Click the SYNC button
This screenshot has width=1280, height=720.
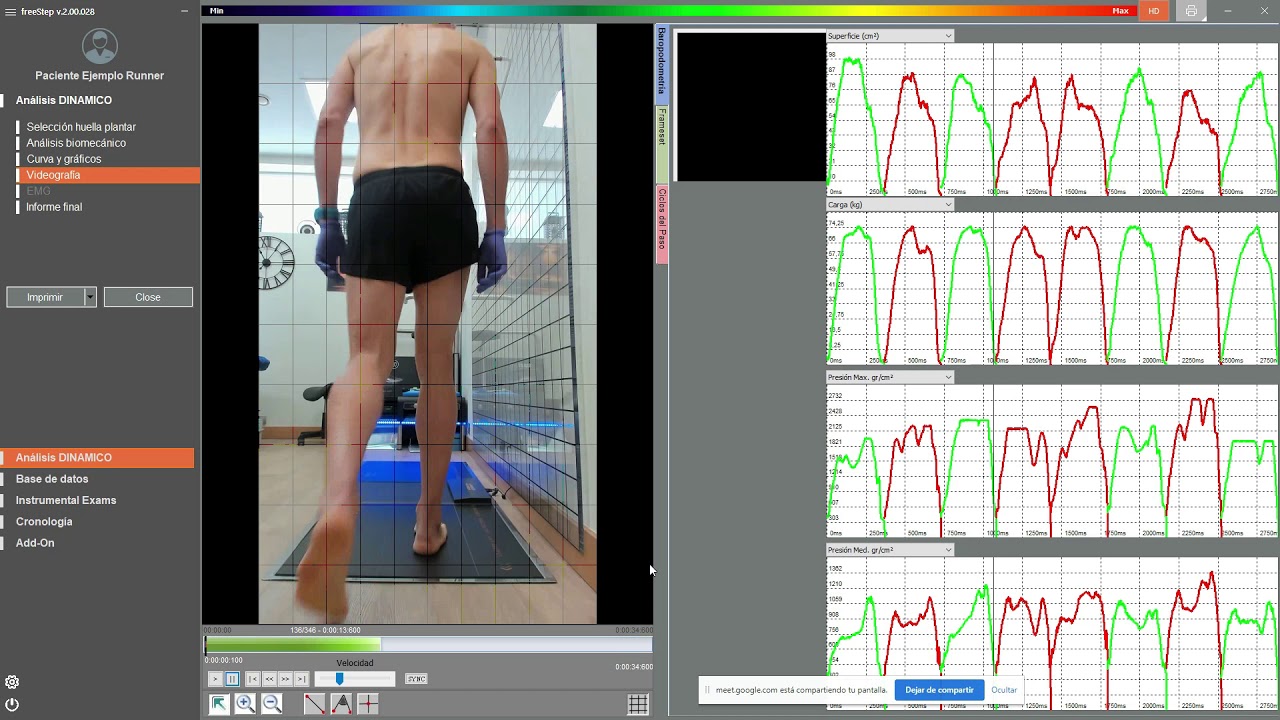point(416,679)
